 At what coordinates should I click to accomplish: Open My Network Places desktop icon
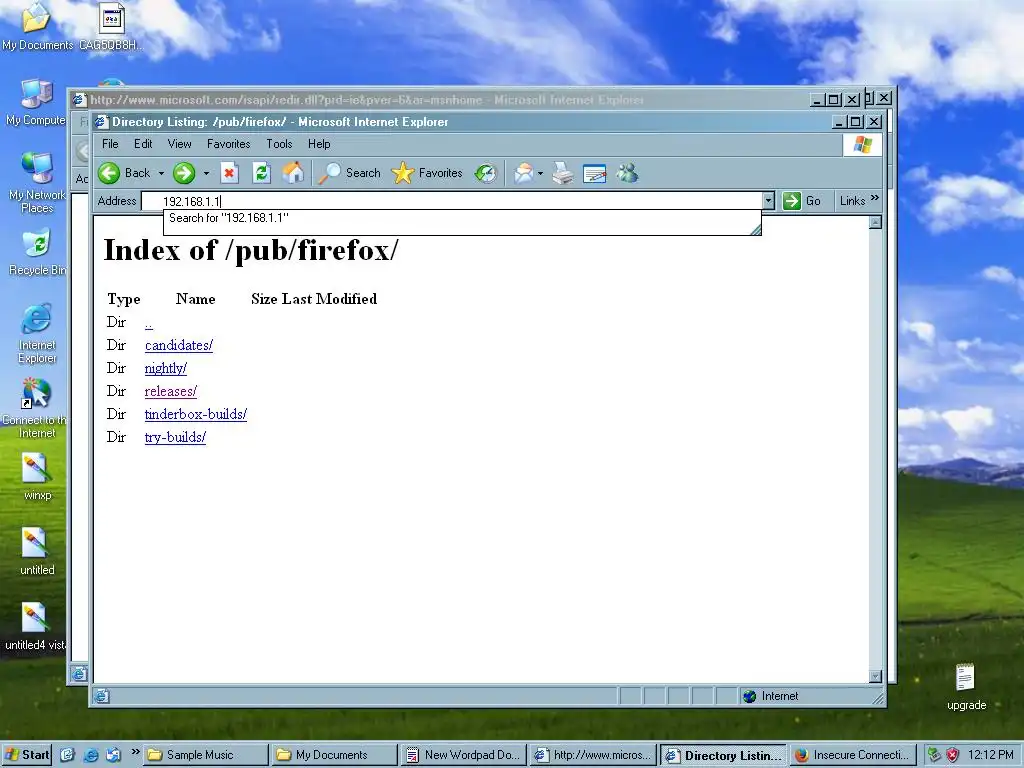(x=37, y=183)
